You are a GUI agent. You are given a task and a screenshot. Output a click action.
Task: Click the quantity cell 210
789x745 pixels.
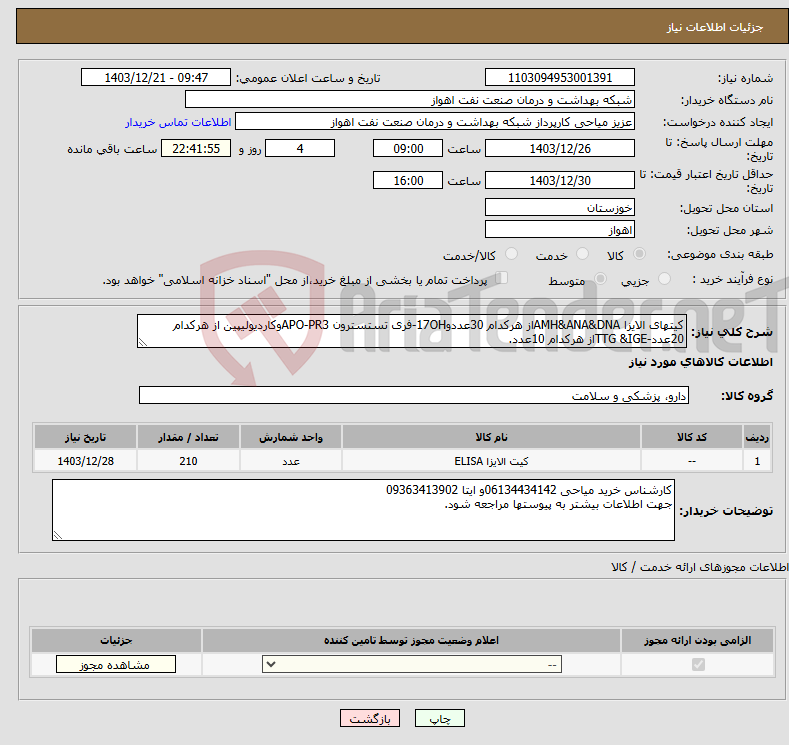point(188,461)
